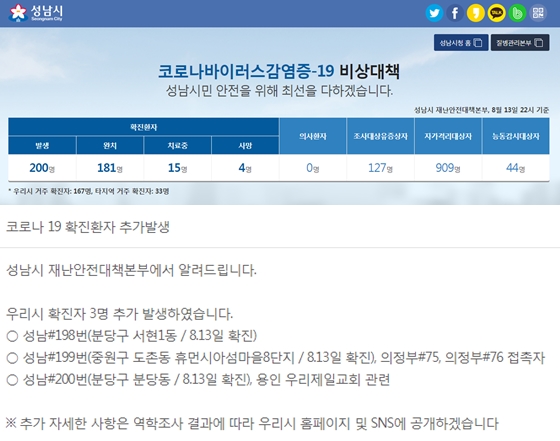Click the 코로나 19 확진환자 추가발생 heading

[88, 227]
